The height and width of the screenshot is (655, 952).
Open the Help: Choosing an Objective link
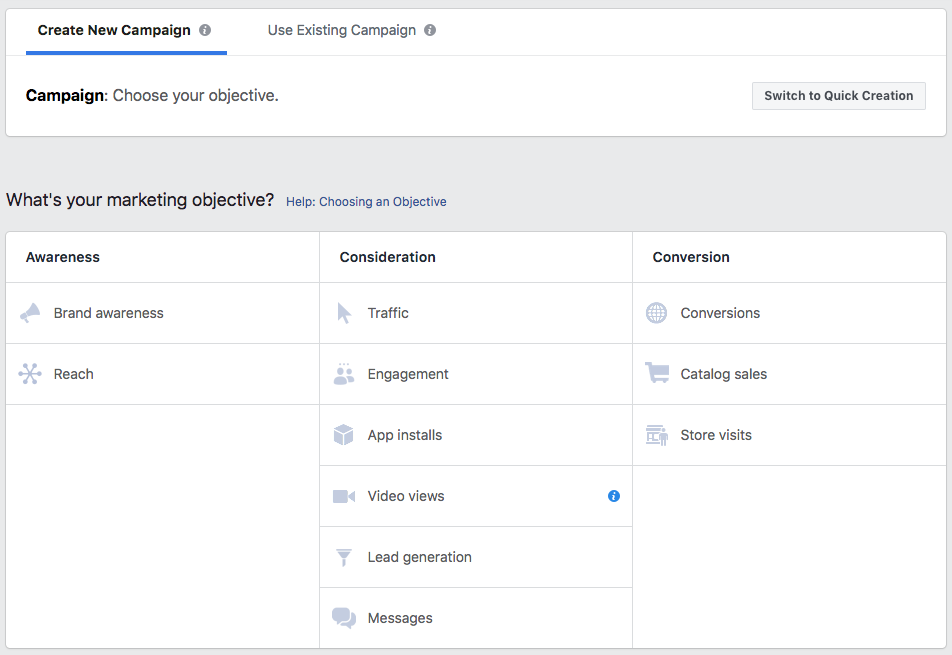click(x=366, y=202)
